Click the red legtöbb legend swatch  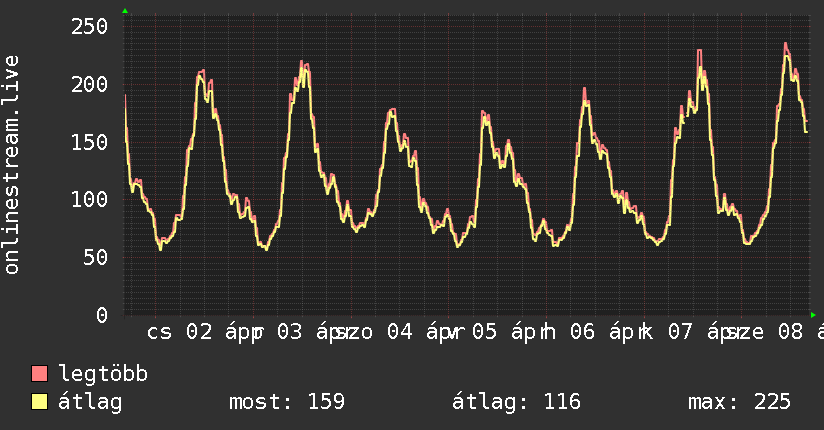(x=40, y=374)
